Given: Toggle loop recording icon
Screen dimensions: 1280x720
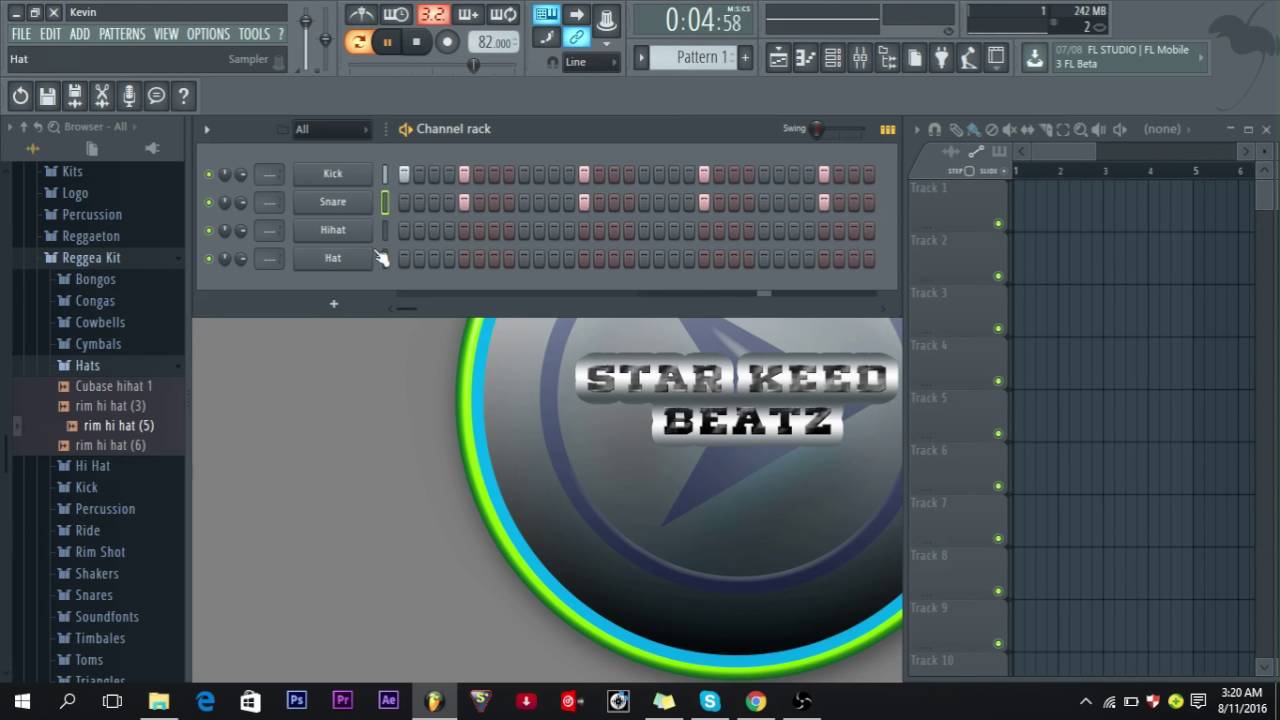Looking at the screenshot, I should (x=504, y=15).
